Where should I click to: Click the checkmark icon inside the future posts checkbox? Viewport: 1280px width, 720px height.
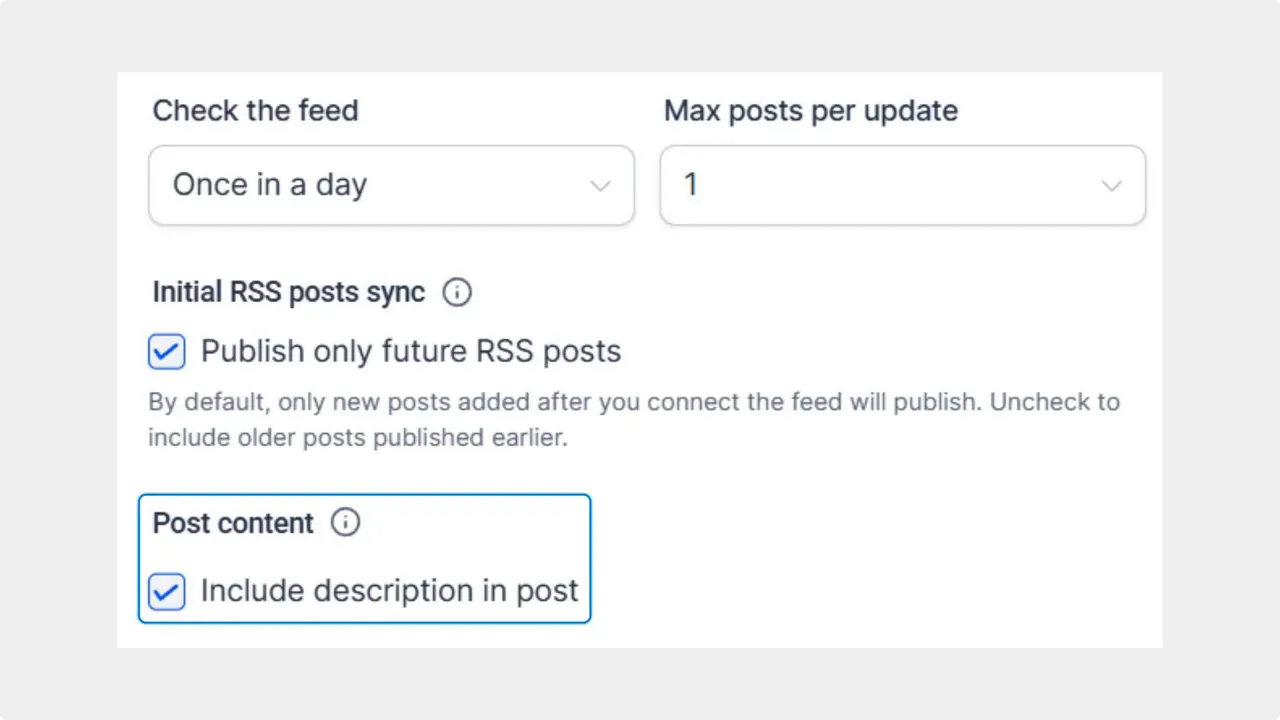pyautogui.click(x=166, y=351)
